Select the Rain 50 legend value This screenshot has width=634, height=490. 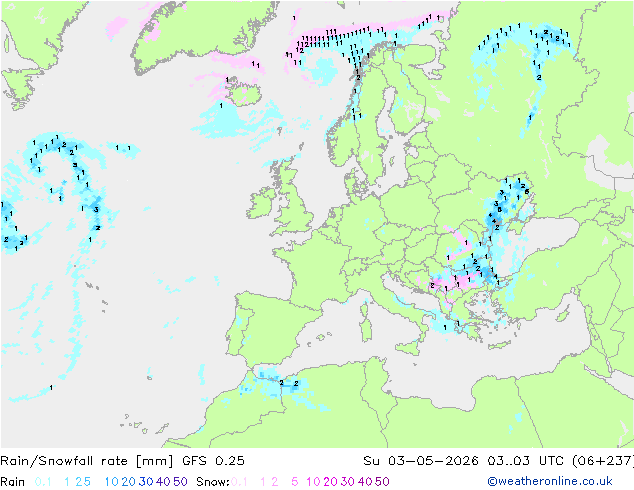(x=180, y=482)
